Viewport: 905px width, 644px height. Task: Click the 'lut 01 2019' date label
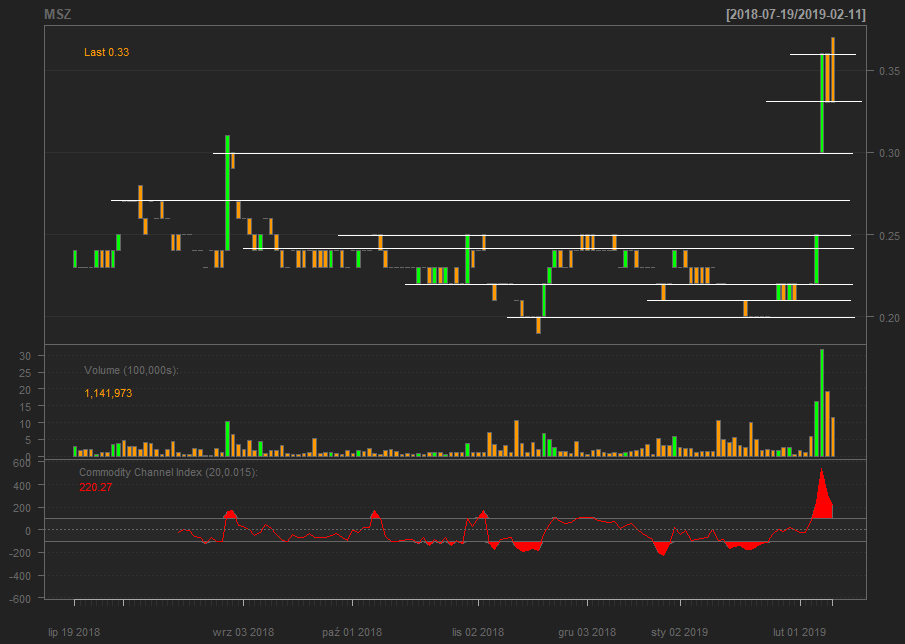click(x=799, y=632)
